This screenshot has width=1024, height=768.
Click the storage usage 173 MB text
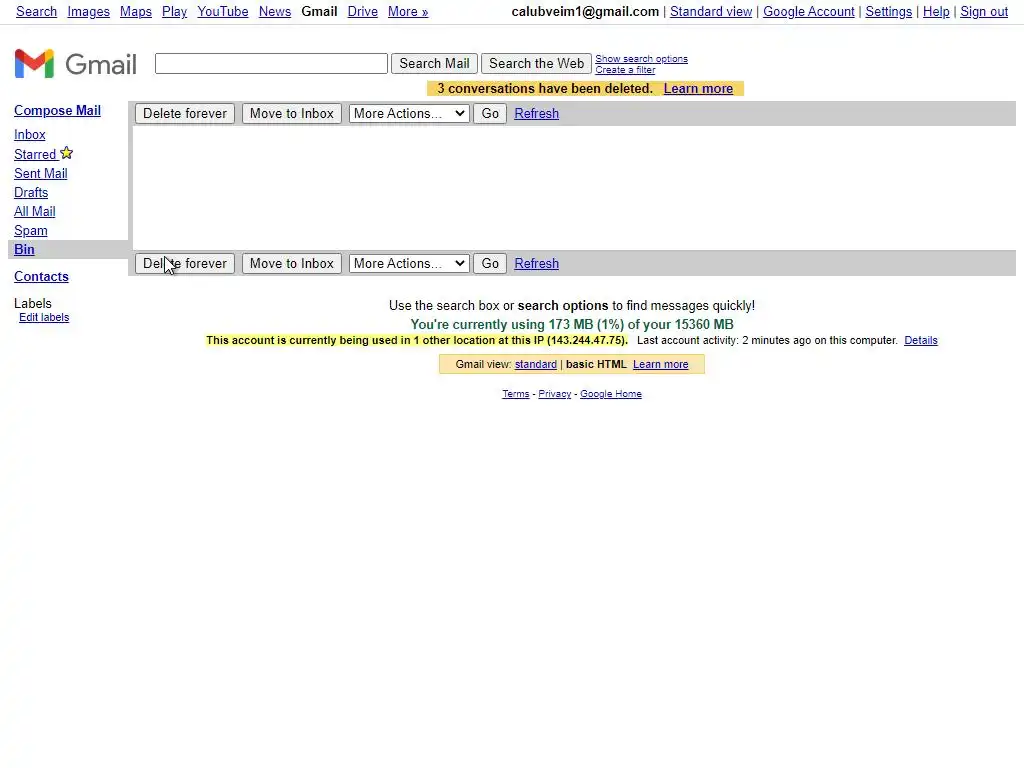click(572, 325)
